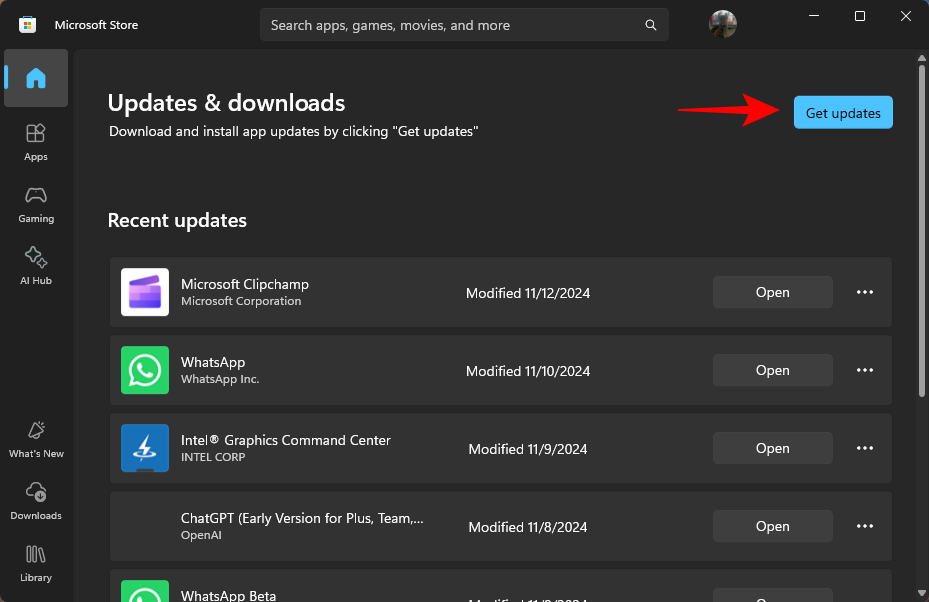Viewport: 929px width, 602px height.
Task: Open AI Hub from sidebar
Action: coord(36,265)
